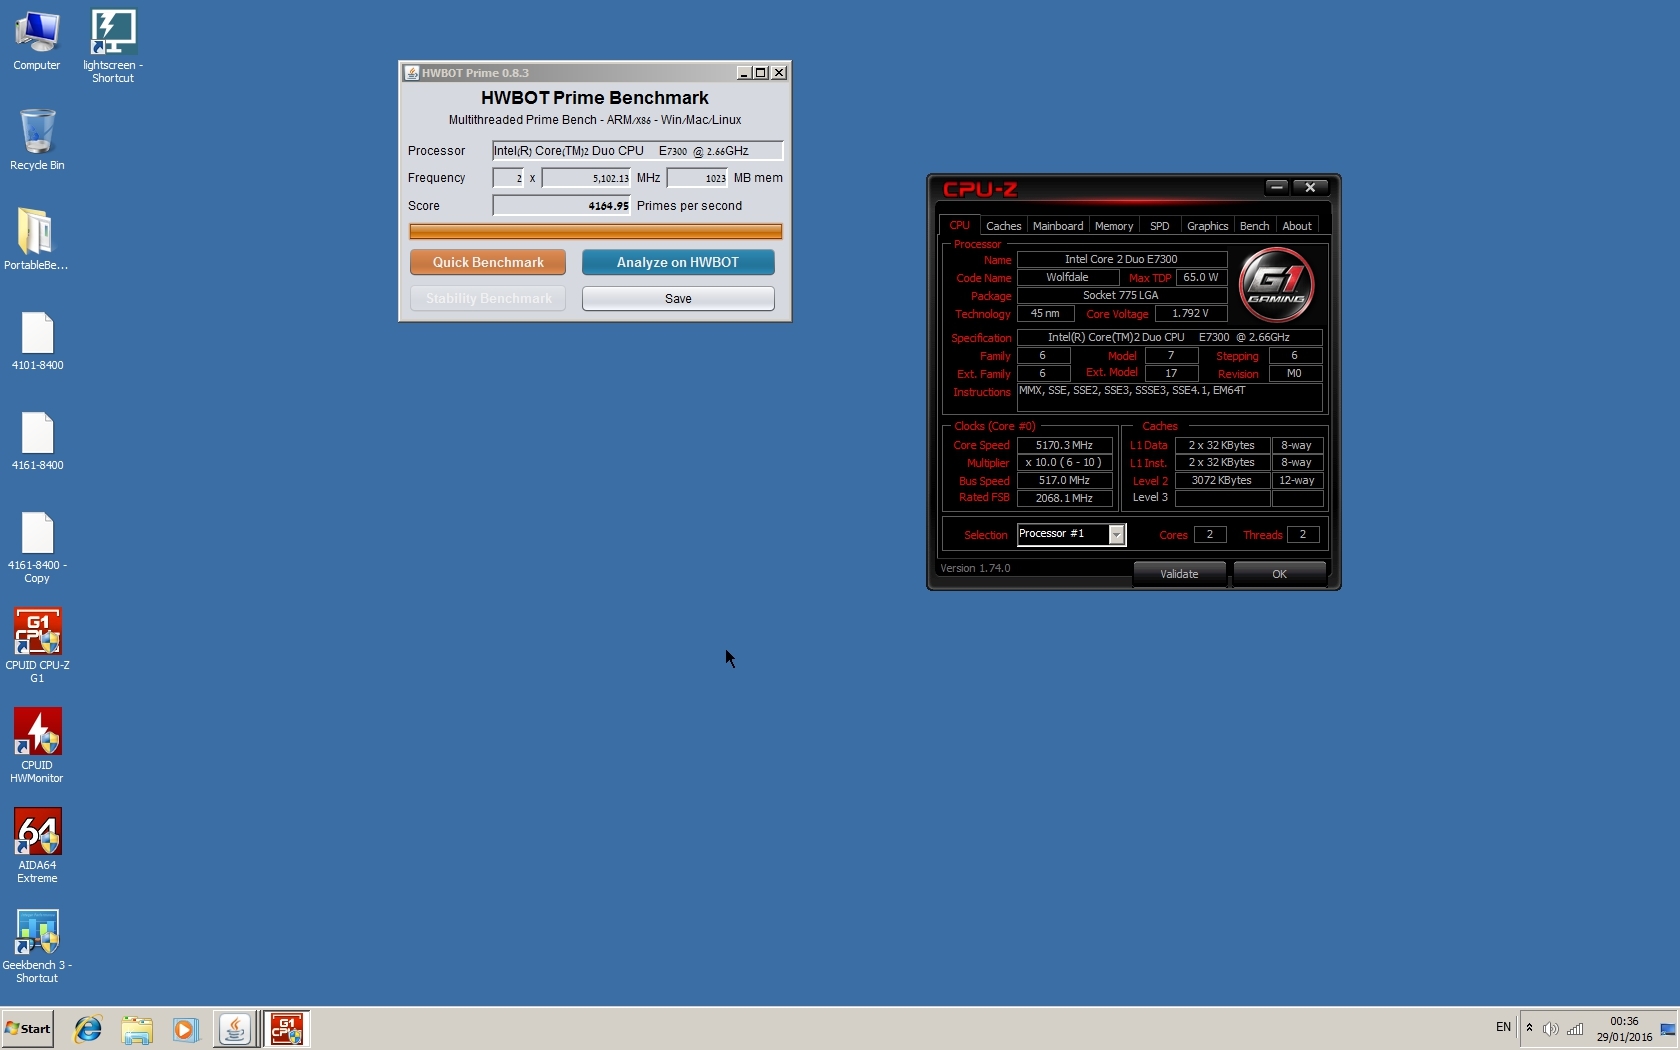1680x1050 pixels.
Task: Click the Rated FSB value 2068.1 MHz
Action: [x=1065, y=498]
